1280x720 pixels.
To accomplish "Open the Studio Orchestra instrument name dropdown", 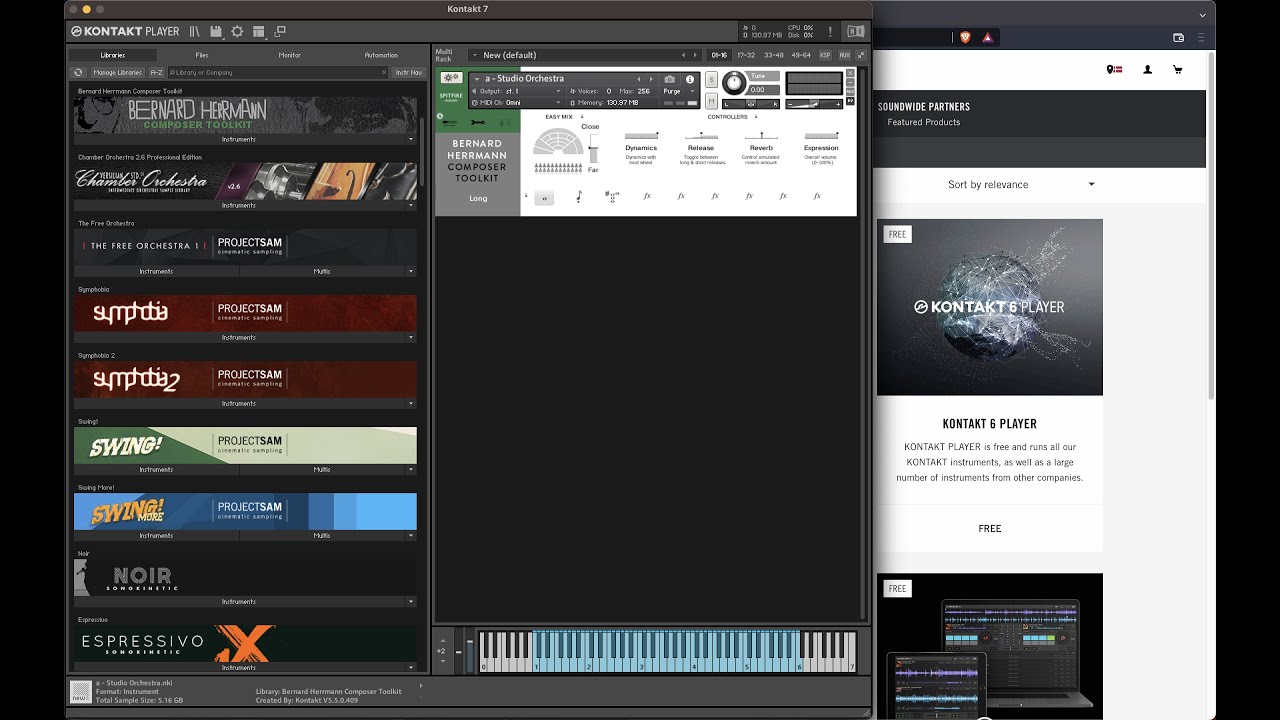I will [477, 79].
